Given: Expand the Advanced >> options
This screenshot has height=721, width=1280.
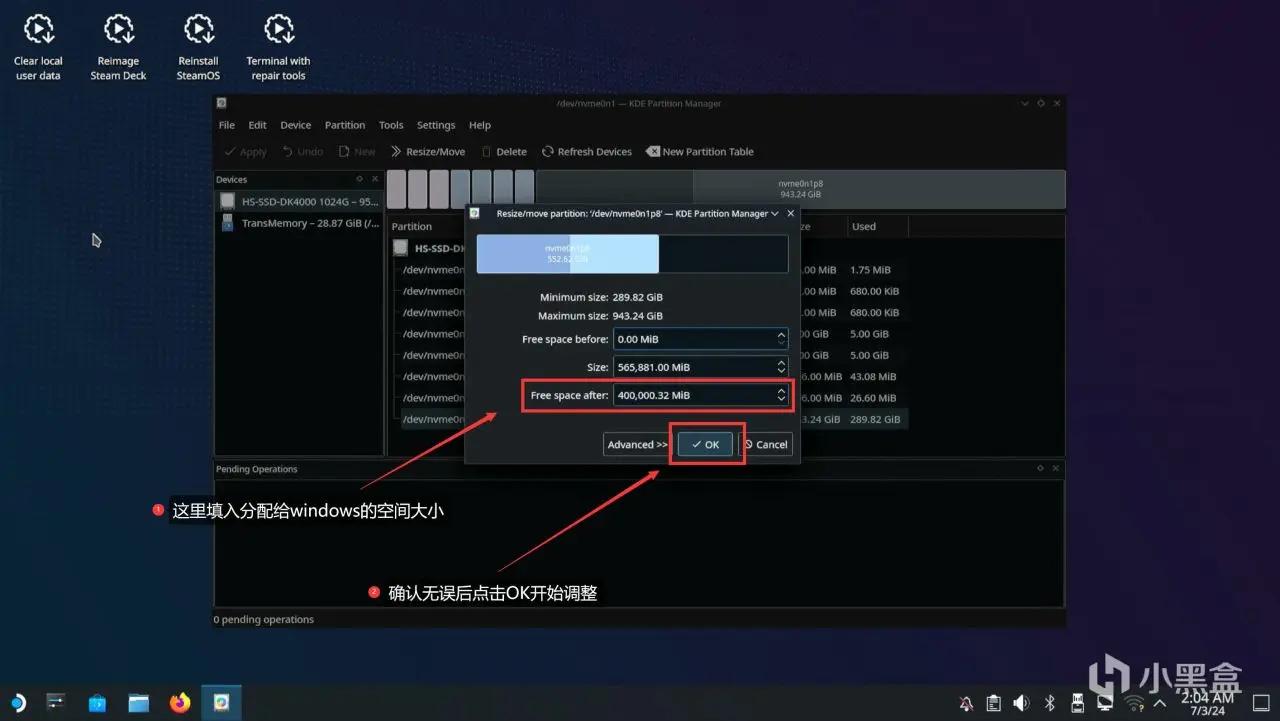Looking at the screenshot, I should (637, 444).
